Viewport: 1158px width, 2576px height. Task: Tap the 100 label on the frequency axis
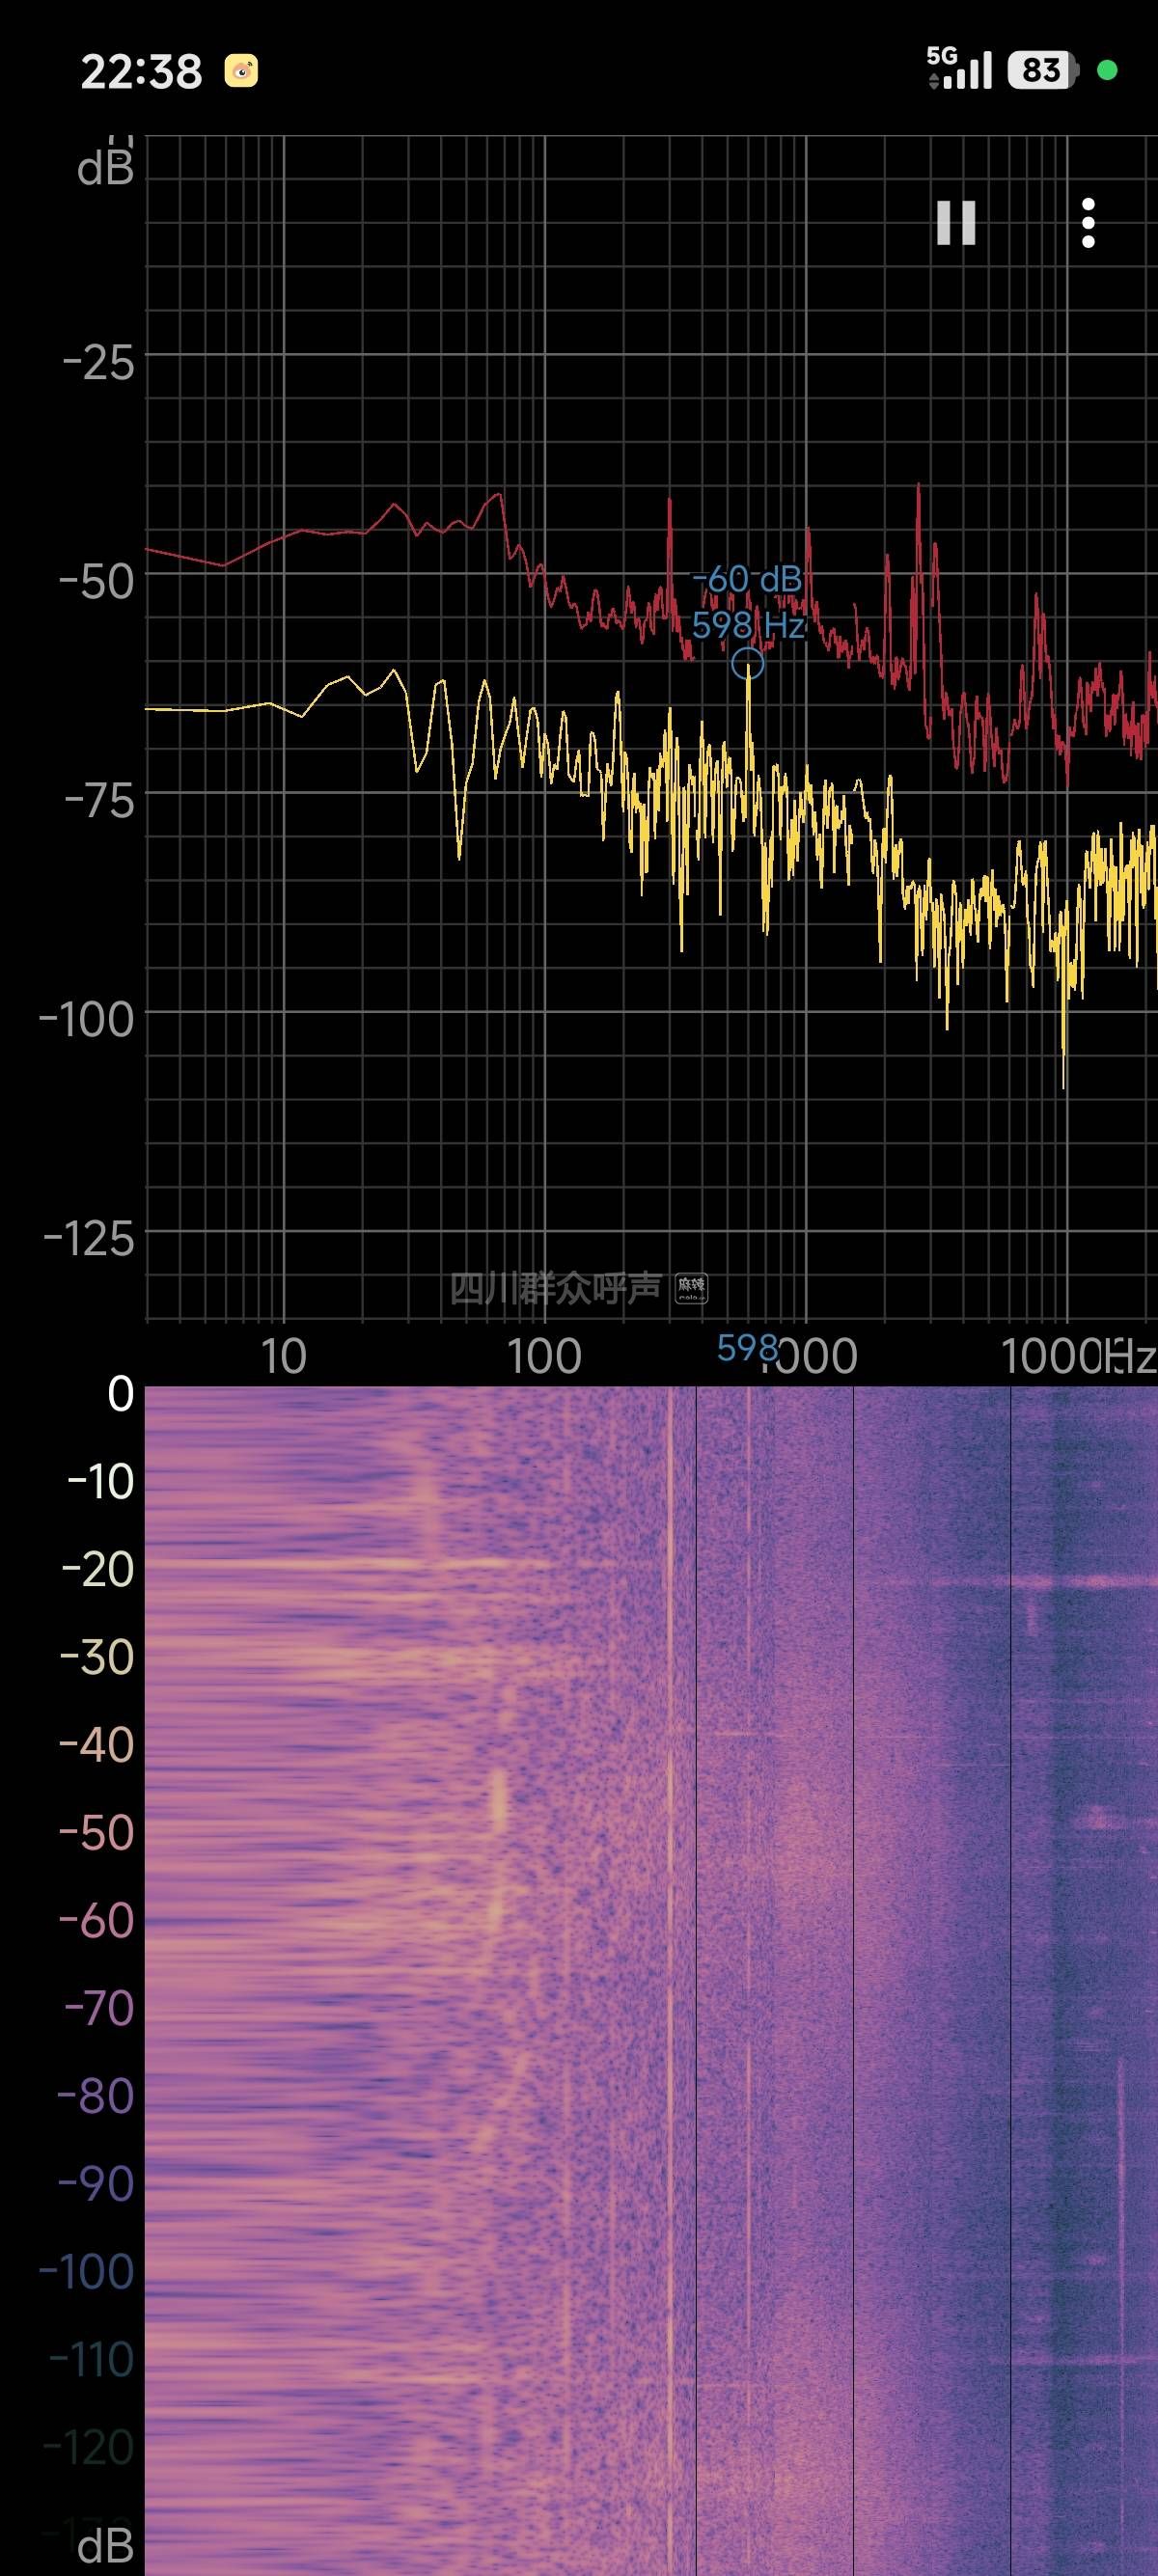coord(543,1357)
